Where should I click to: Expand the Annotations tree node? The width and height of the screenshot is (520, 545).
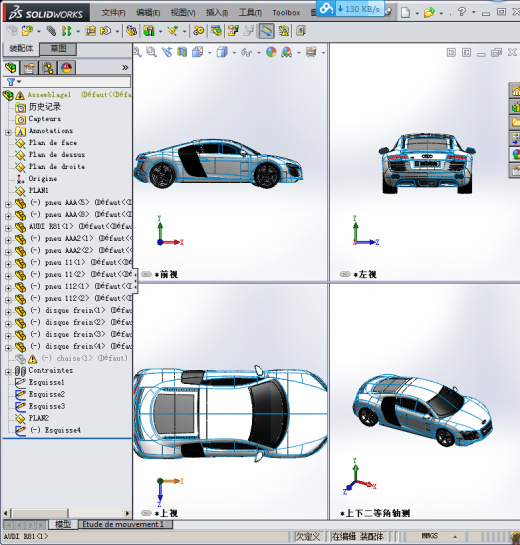tap(8, 132)
